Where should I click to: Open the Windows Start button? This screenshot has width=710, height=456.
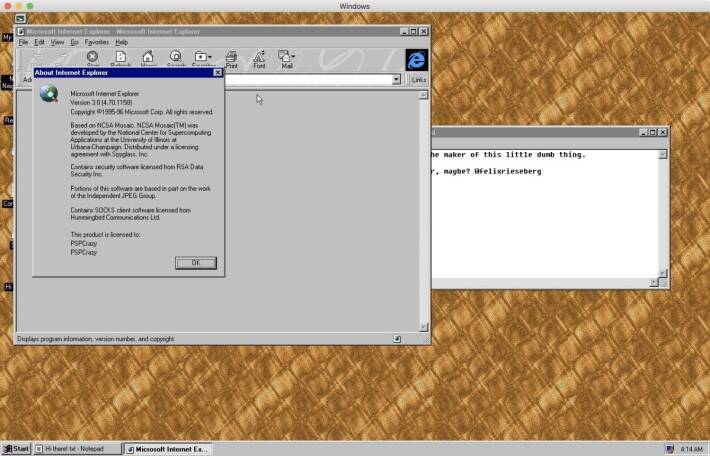click(x=16, y=449)
